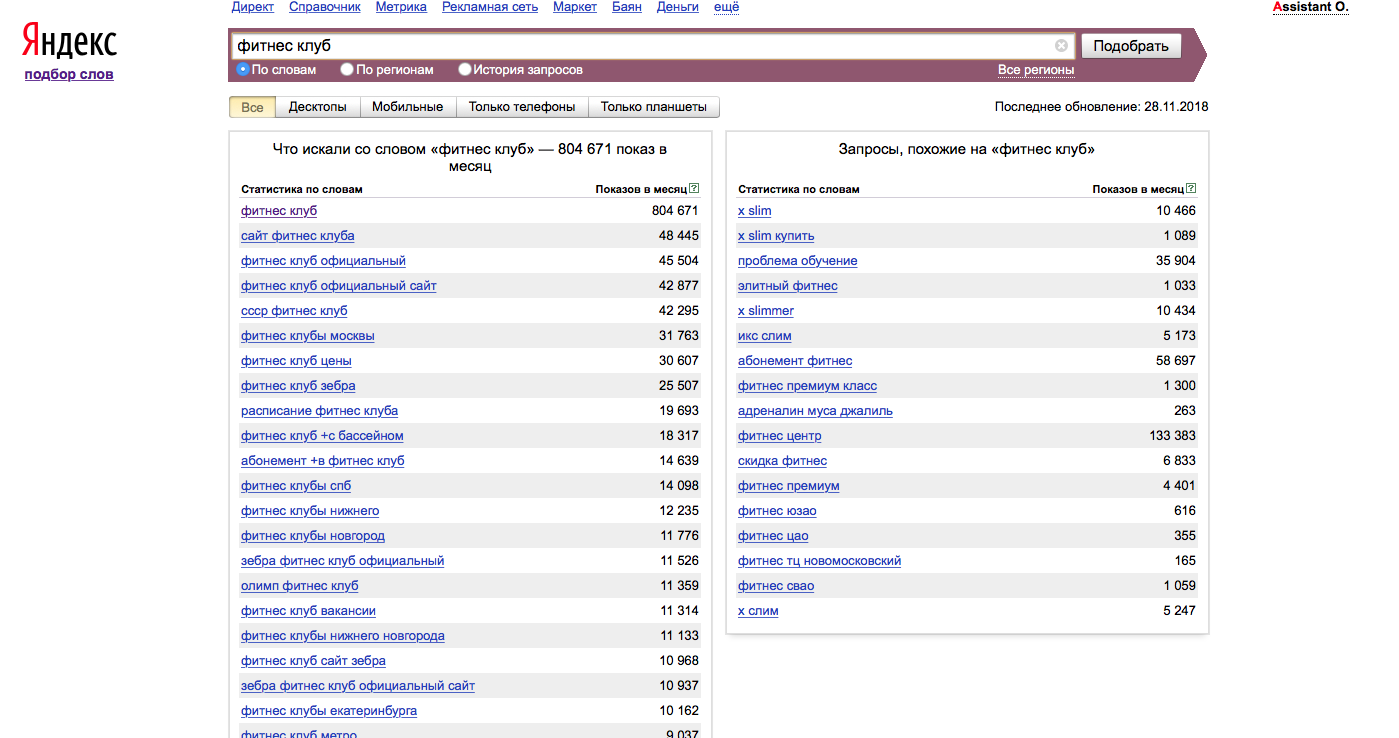Open similar query "икс слим"
The image size is (1399, 738).
tap(764, 336)
